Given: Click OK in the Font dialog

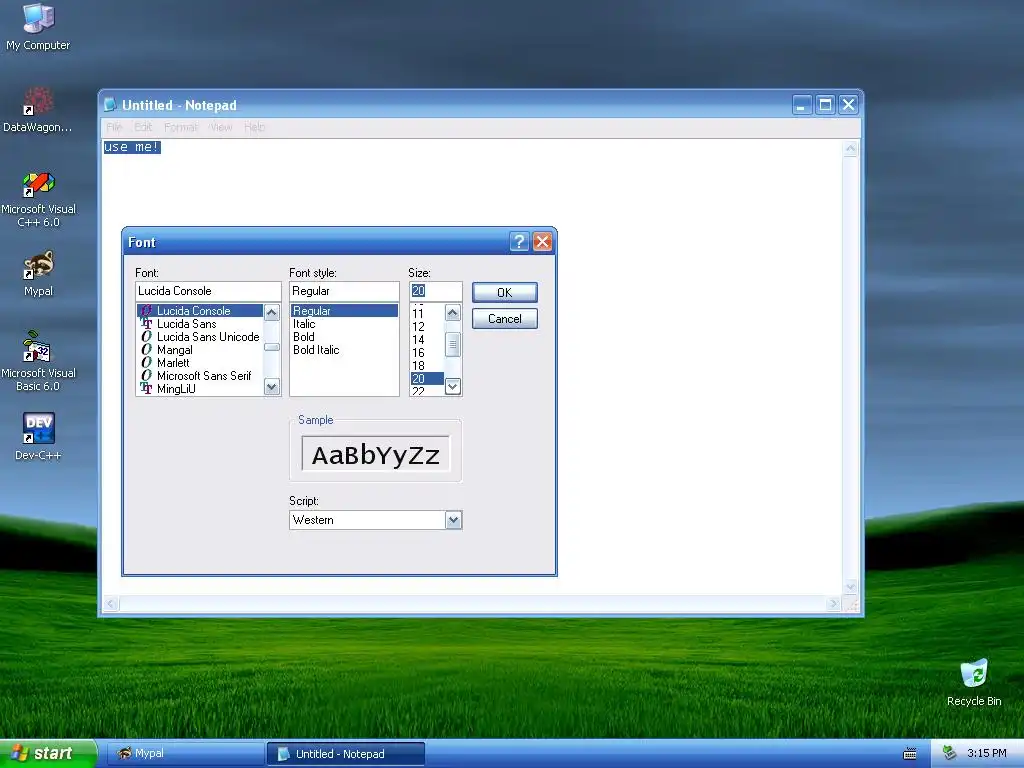Looking at the screenshot, I should click(x=505, y=293).
